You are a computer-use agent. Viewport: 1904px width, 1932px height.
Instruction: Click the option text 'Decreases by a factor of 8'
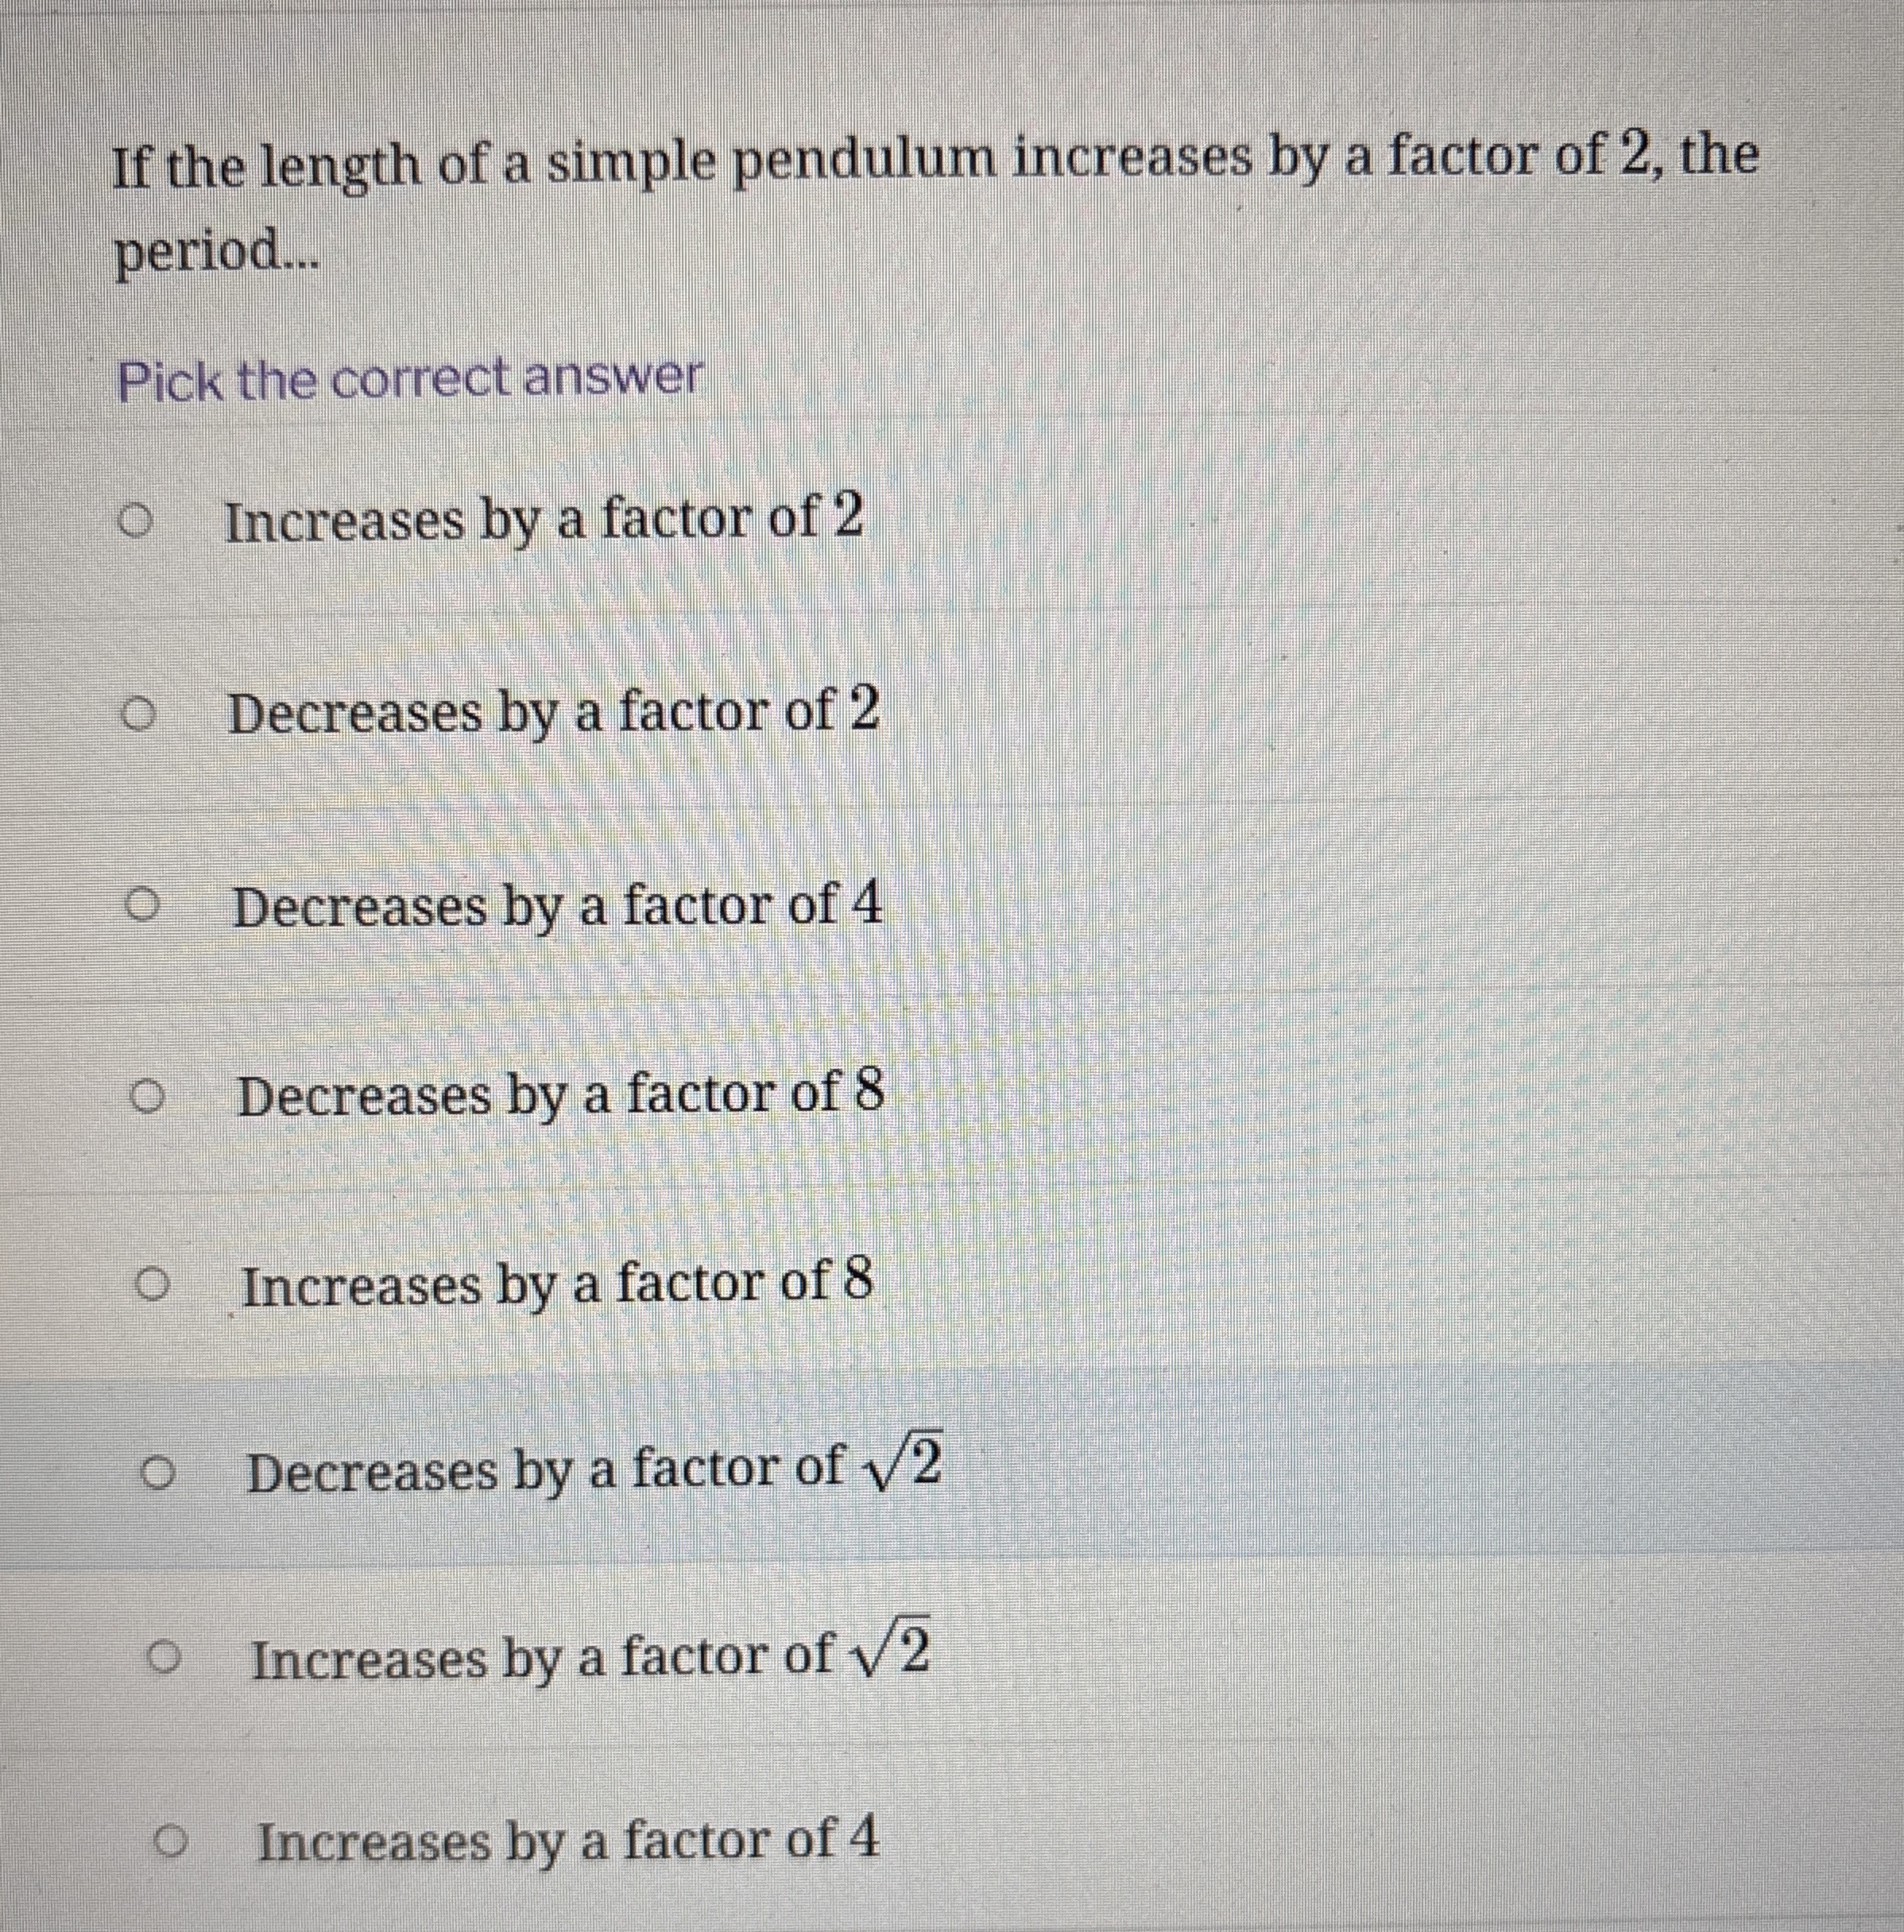(560, 1096)
